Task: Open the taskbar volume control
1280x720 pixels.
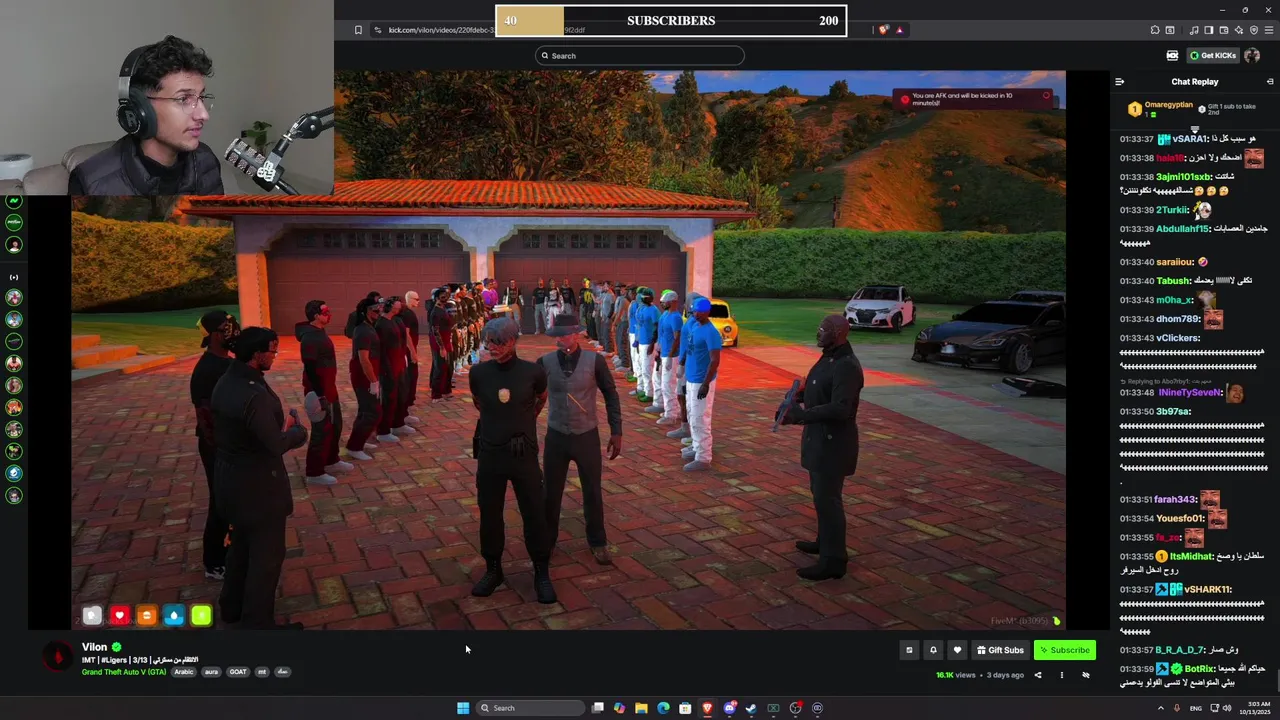Action: click(x=1227, y=708)
